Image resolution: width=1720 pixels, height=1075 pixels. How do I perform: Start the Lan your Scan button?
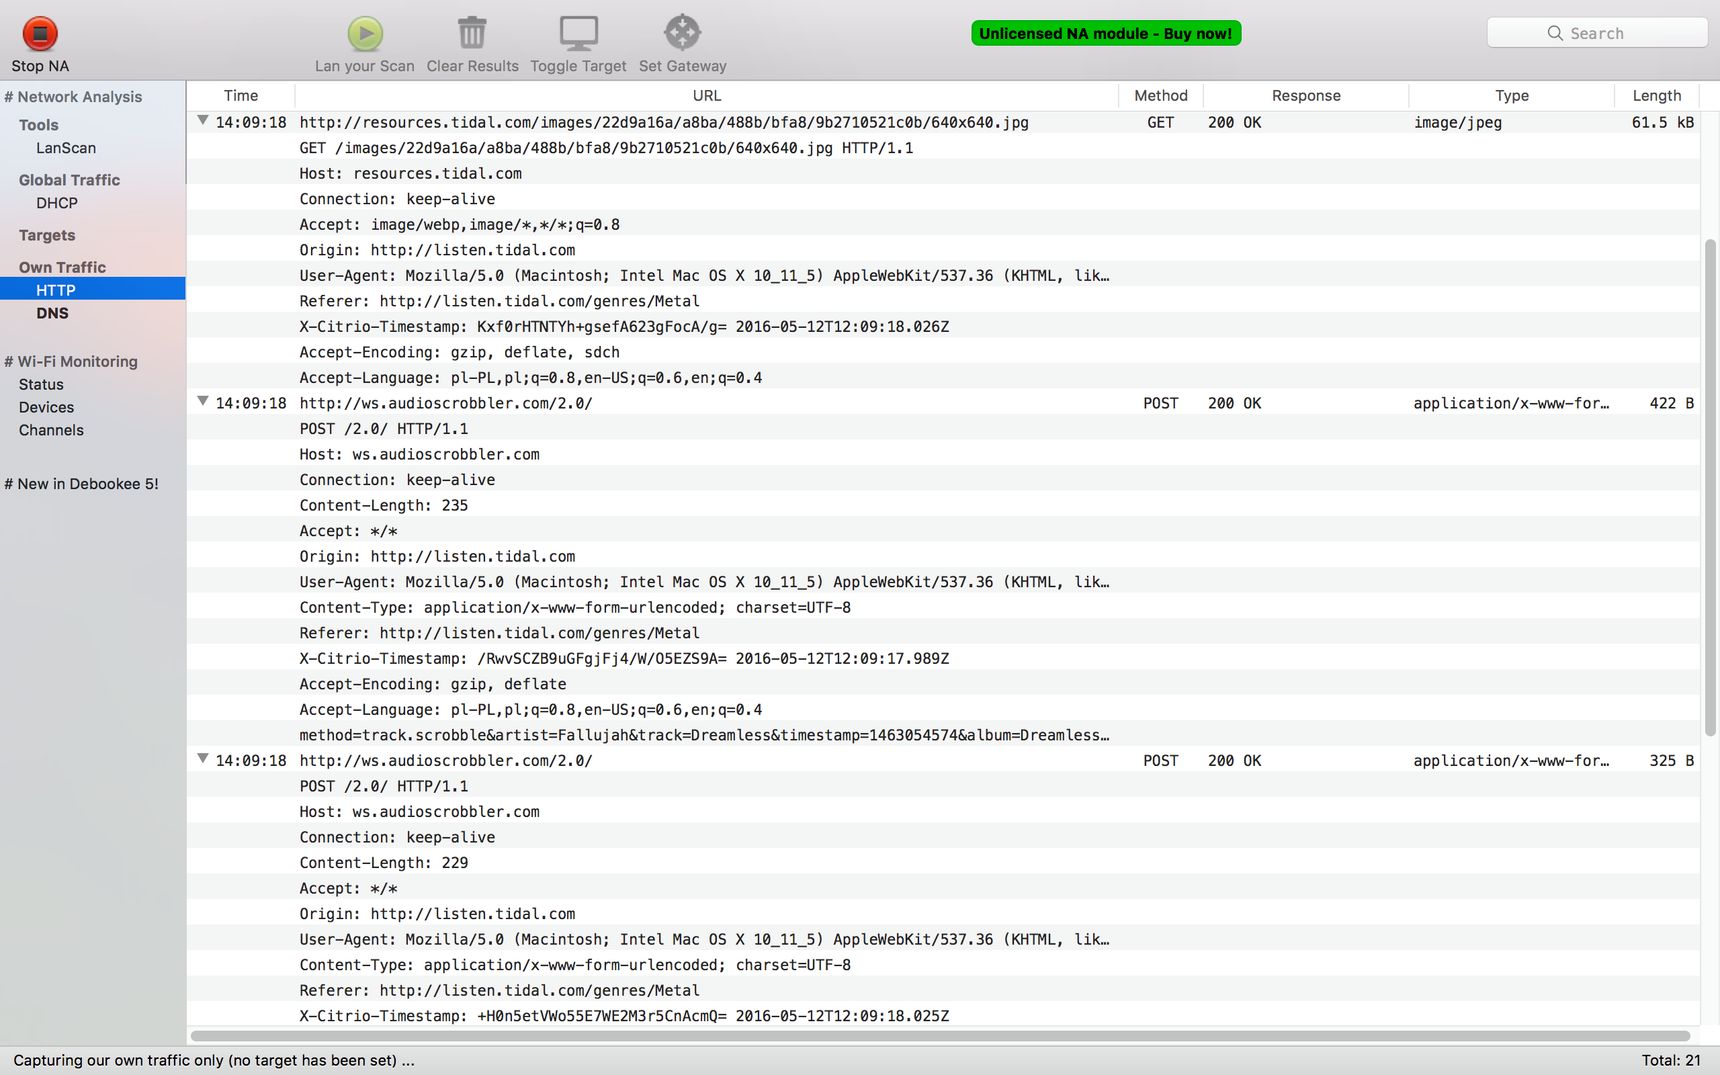tap(365, 33)
